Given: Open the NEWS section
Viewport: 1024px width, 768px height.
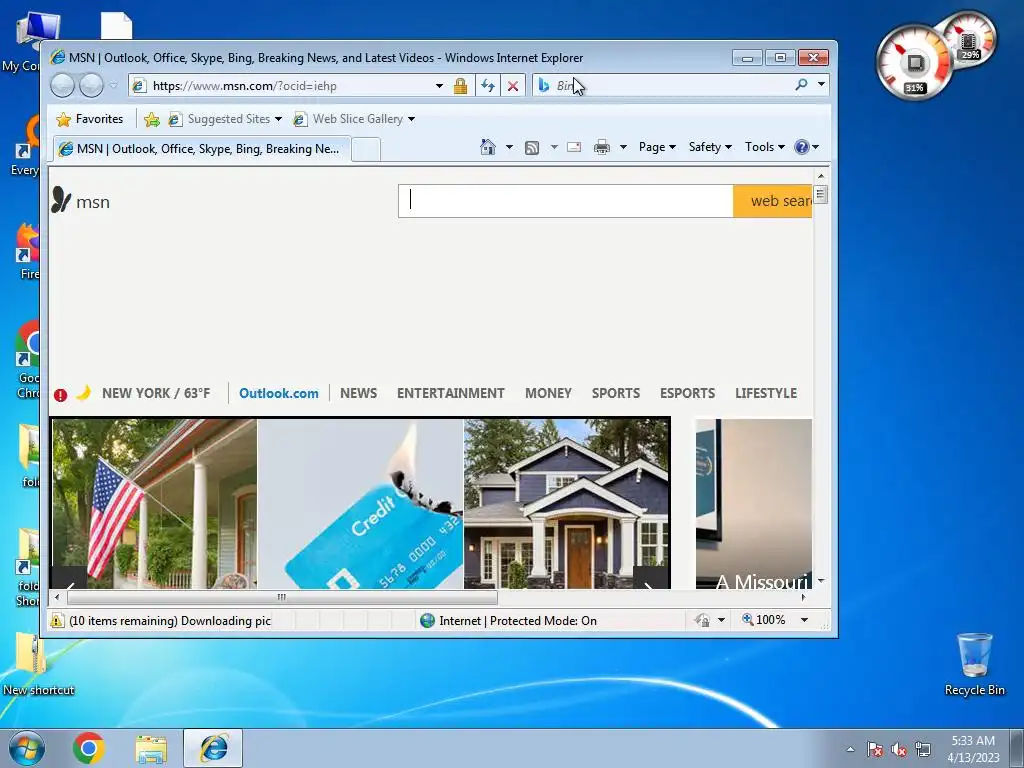Looking at the screenshot, I should (x=359, y=393).
